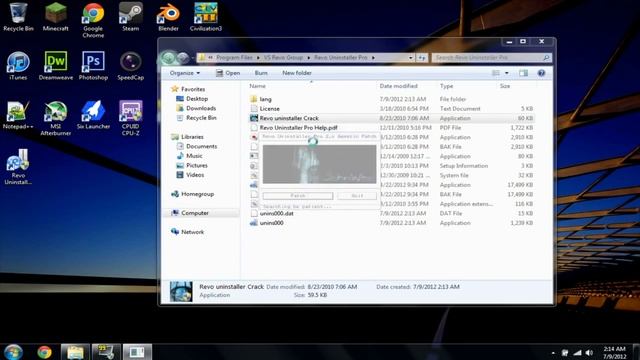Select the Revo Uninstaller desktop shortcut
This screenshot has height=360, width=640.
(x=18, y=167)
